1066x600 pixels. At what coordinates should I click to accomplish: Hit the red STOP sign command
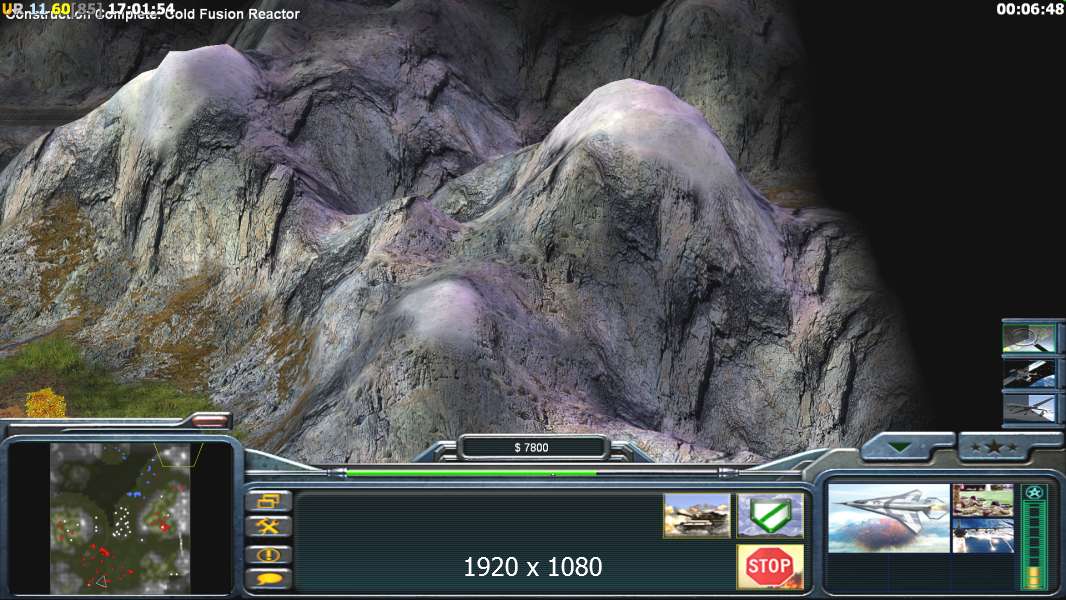click(770, 566)
